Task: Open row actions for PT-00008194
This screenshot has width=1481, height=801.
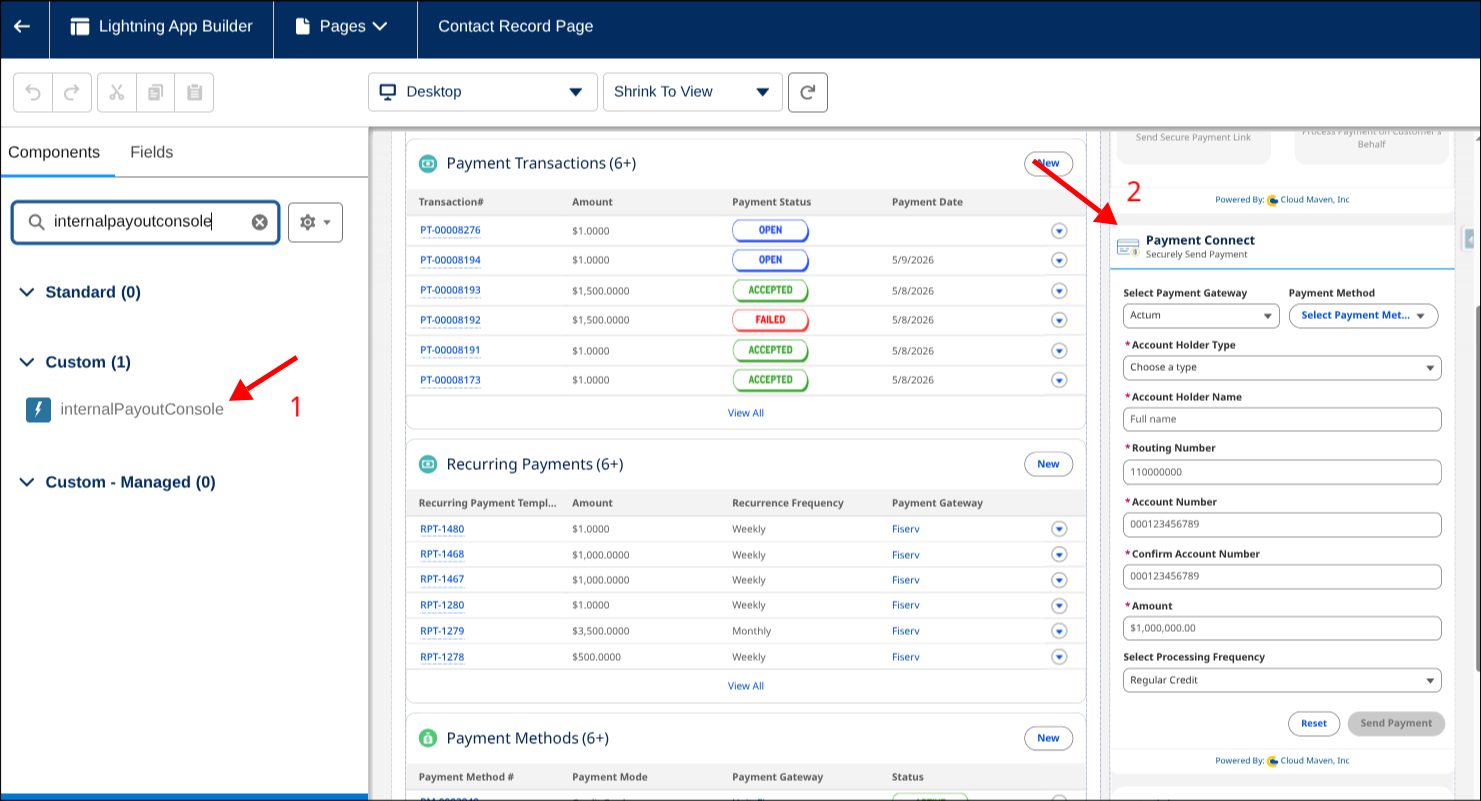Action: pyautogui.click(x=1059, y=260)
